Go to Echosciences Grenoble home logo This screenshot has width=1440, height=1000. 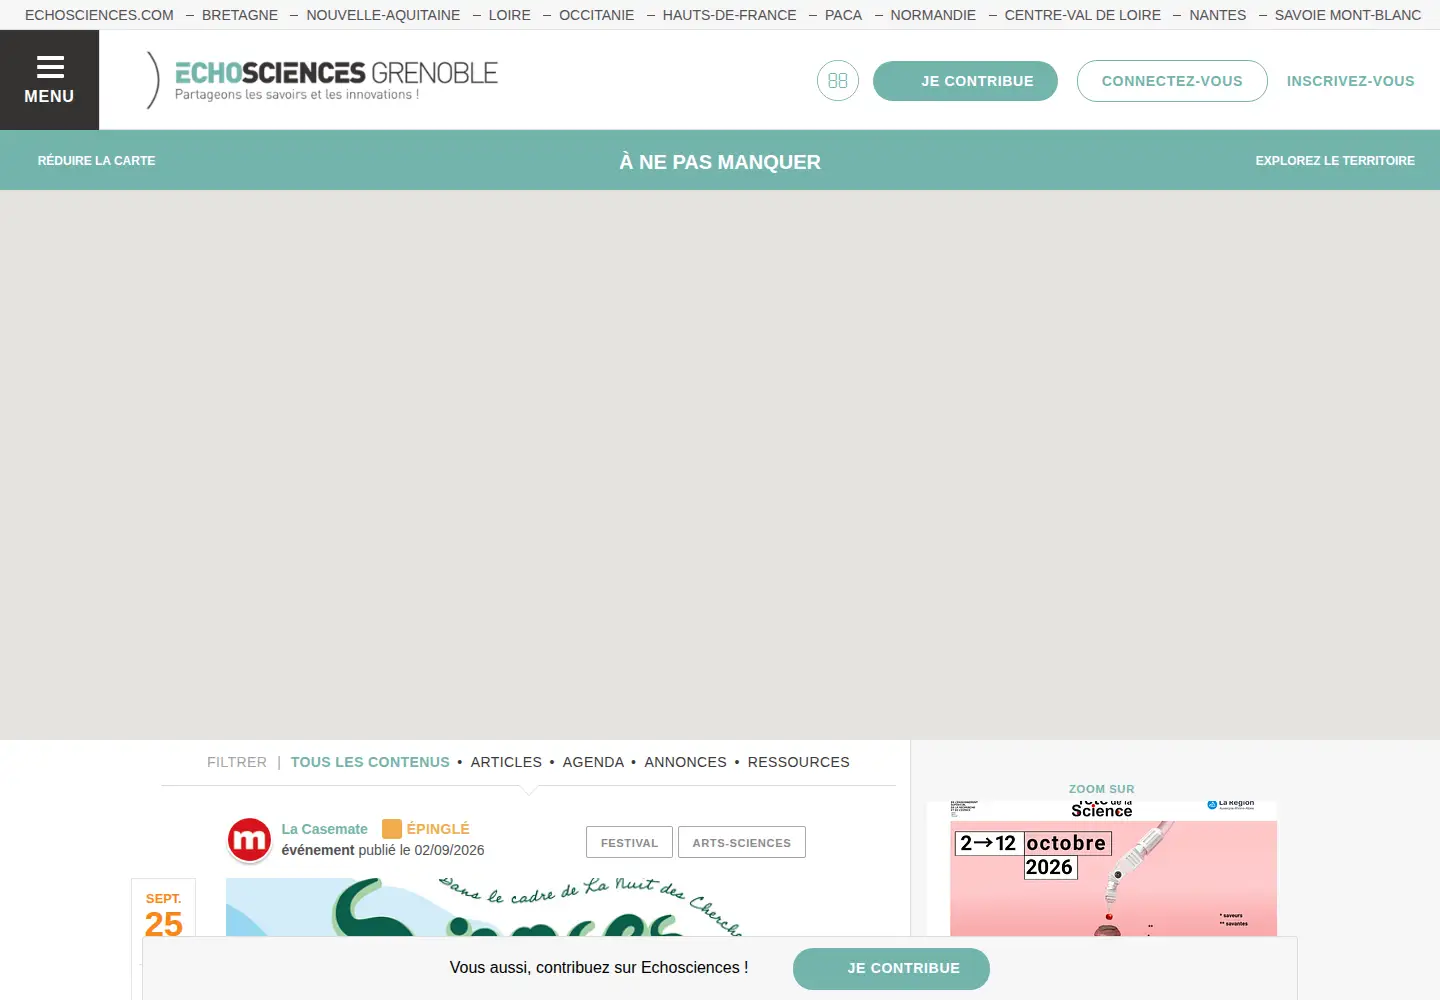pyautogui.click(x=322, y=80)
